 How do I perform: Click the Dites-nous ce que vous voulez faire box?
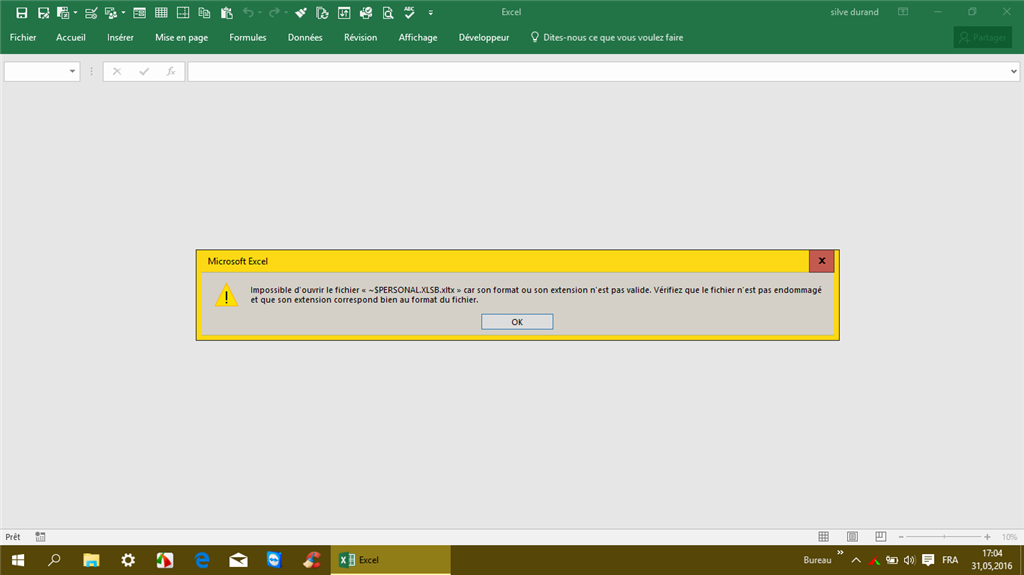coord(607,37)
